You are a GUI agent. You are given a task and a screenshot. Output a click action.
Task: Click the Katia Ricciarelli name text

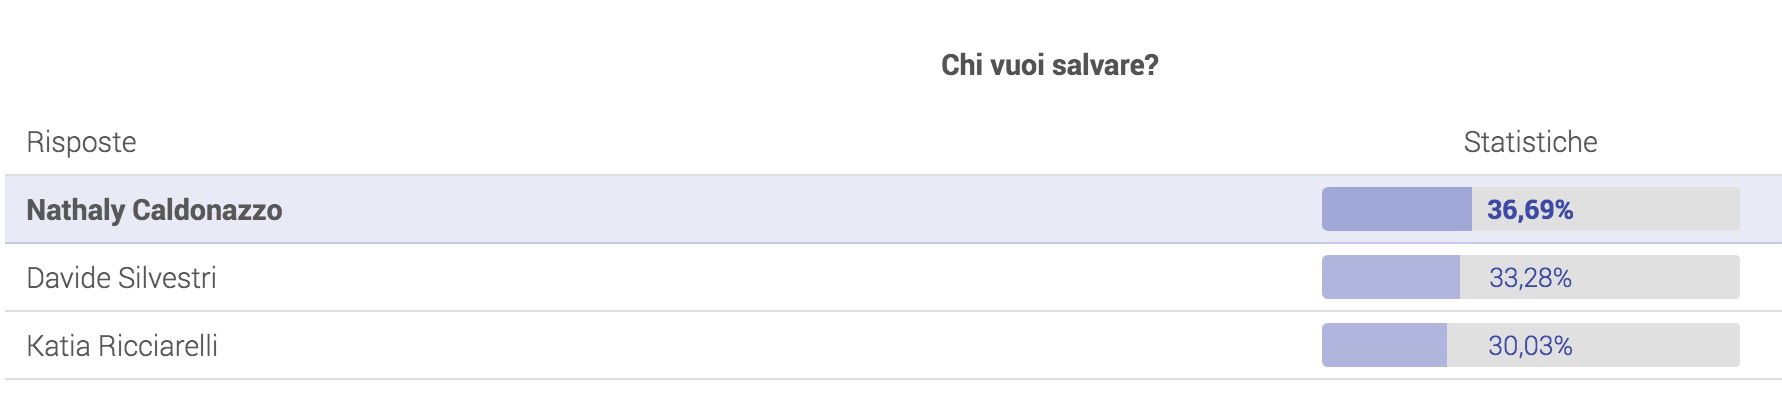click(x=122, y=346)
